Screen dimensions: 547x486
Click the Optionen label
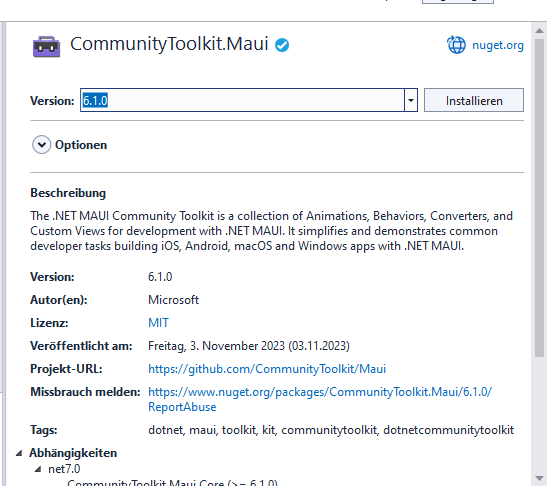point(81,145)
